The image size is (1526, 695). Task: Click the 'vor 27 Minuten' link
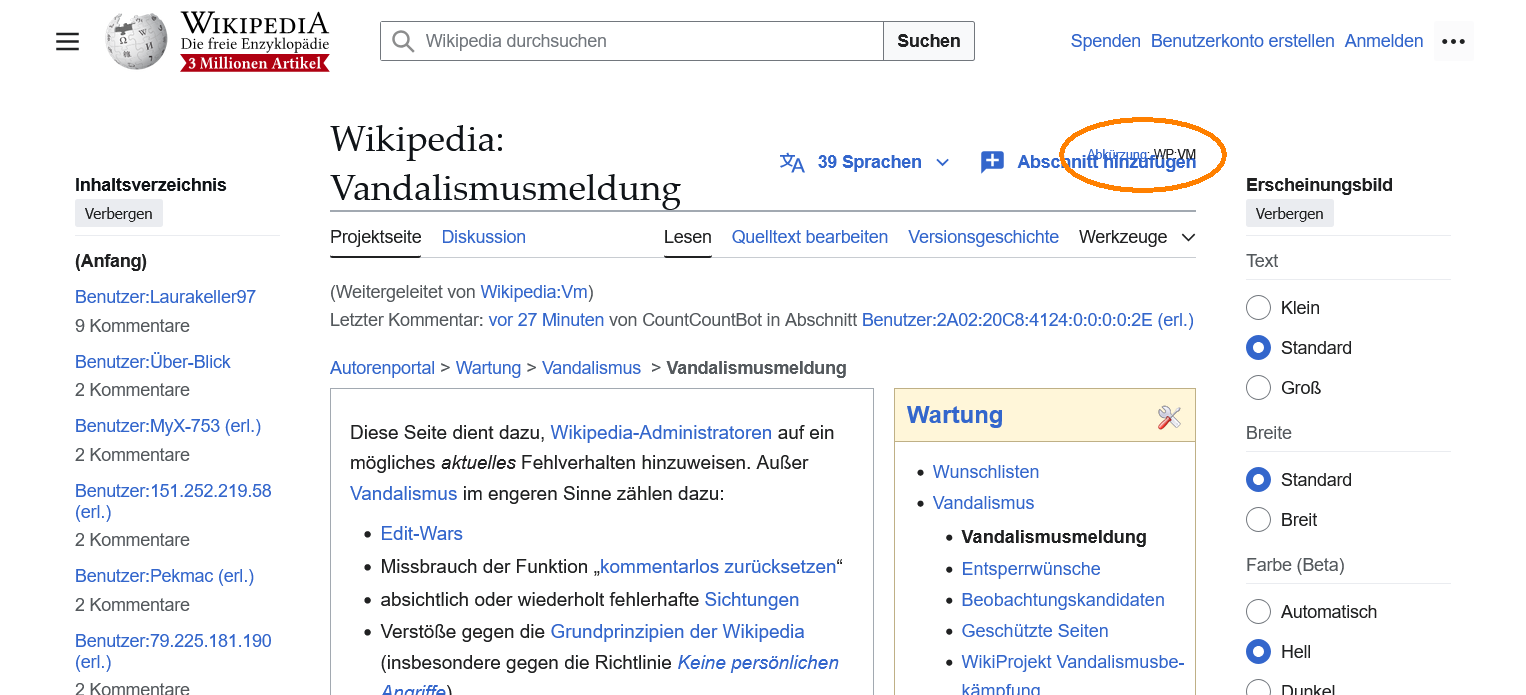[x=546, y=320]
